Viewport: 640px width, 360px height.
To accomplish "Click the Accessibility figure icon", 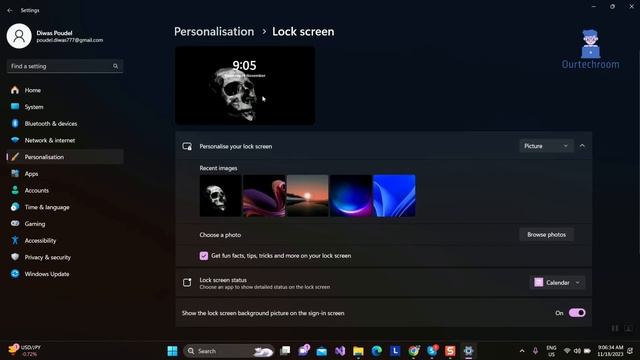I will pyautogui.click(x=15, y=240).
